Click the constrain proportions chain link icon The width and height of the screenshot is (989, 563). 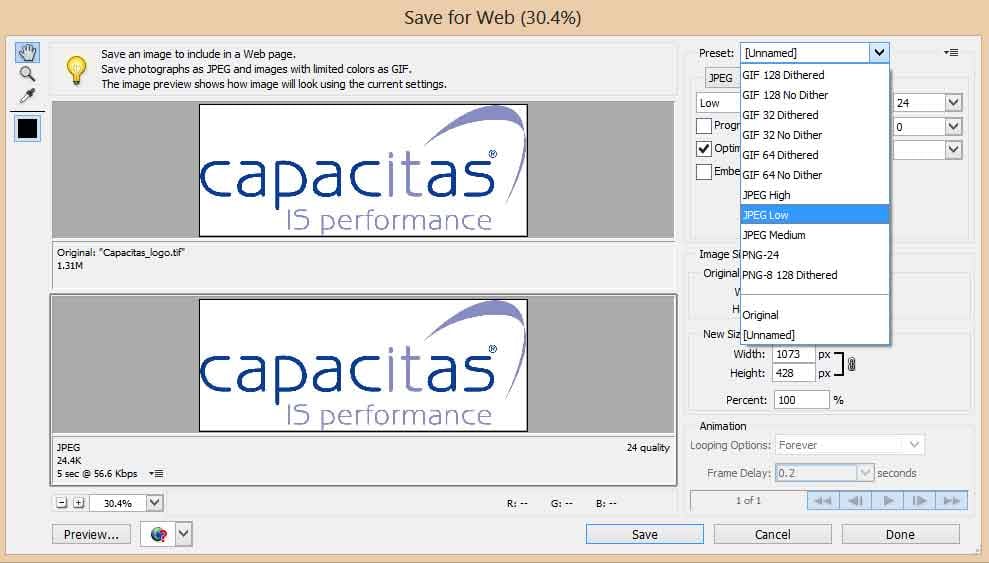click(x=851, y=364)
